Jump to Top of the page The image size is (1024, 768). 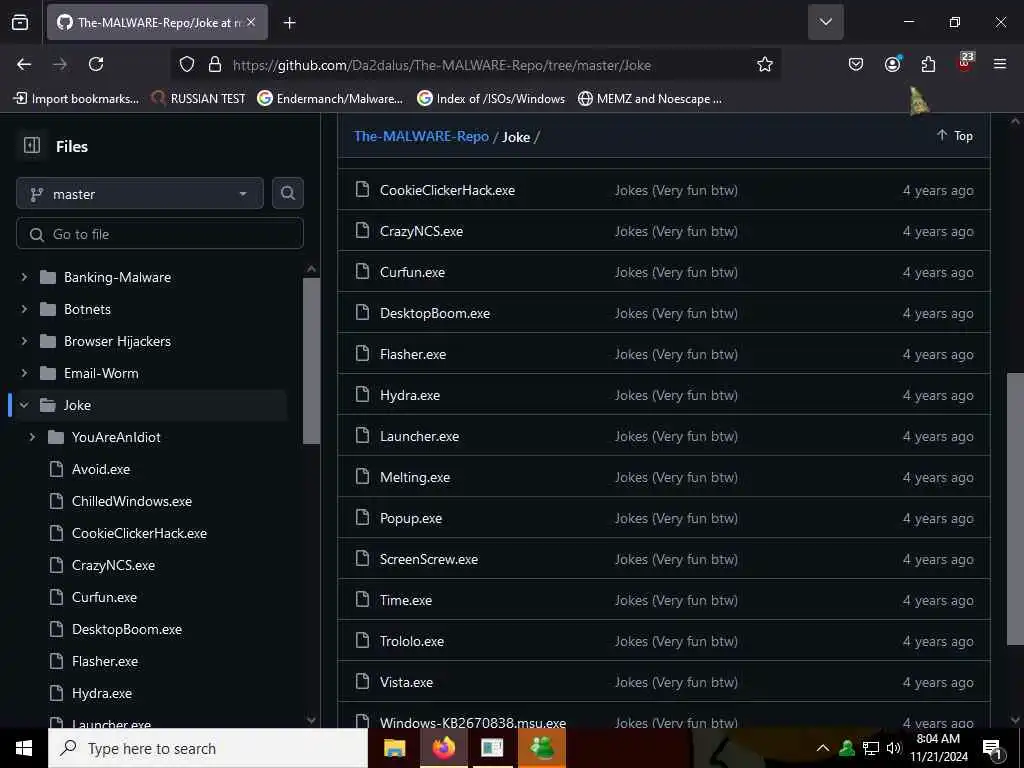955,135
